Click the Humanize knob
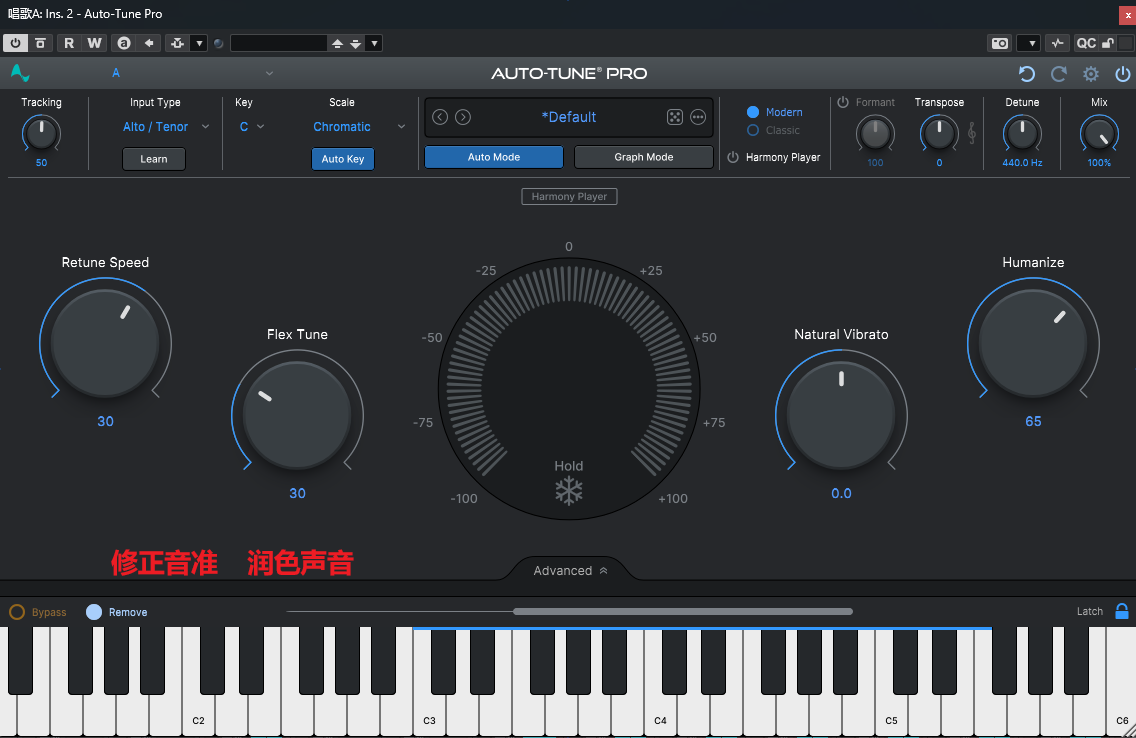The width and height of the screenshot is (1136, 738). tap(1033, 343)
